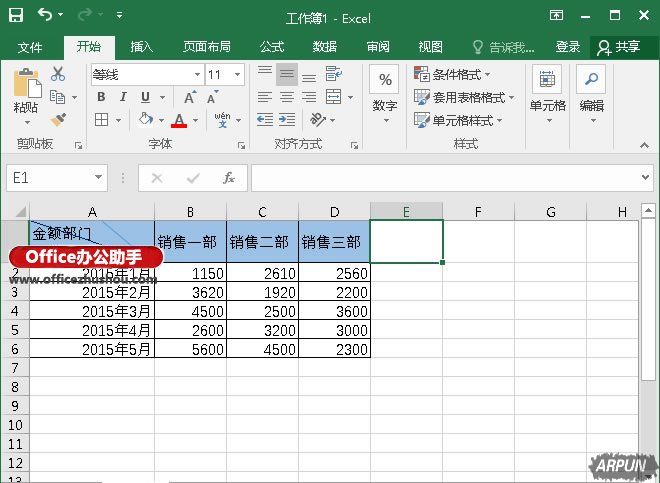The height and width of the screenshot is (483, 660).
Task: Click merge and center icon
Action: tap(334, 97)
